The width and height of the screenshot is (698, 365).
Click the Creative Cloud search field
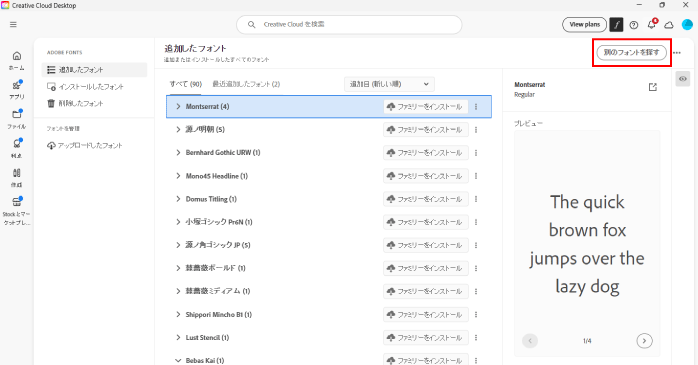coord(349,24)
